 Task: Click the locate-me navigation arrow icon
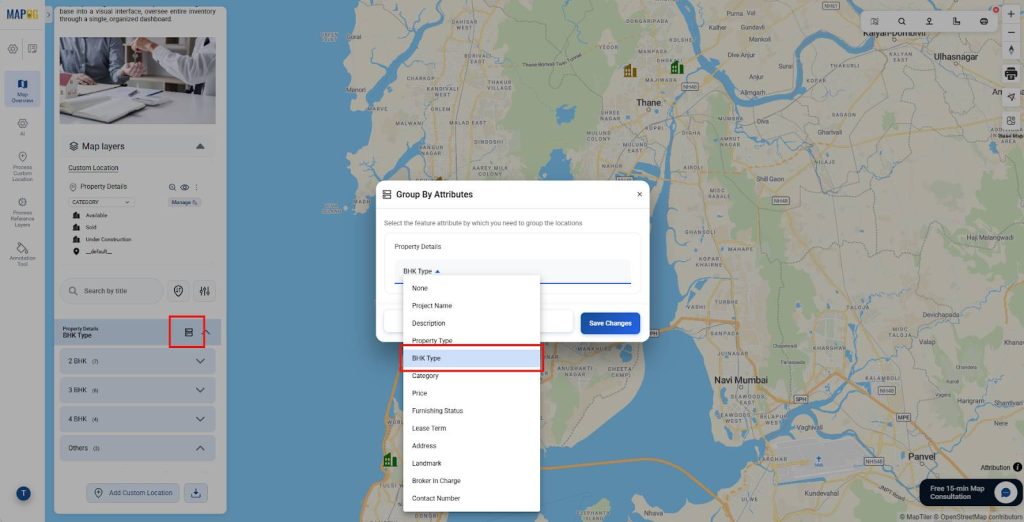point(1011,97)
